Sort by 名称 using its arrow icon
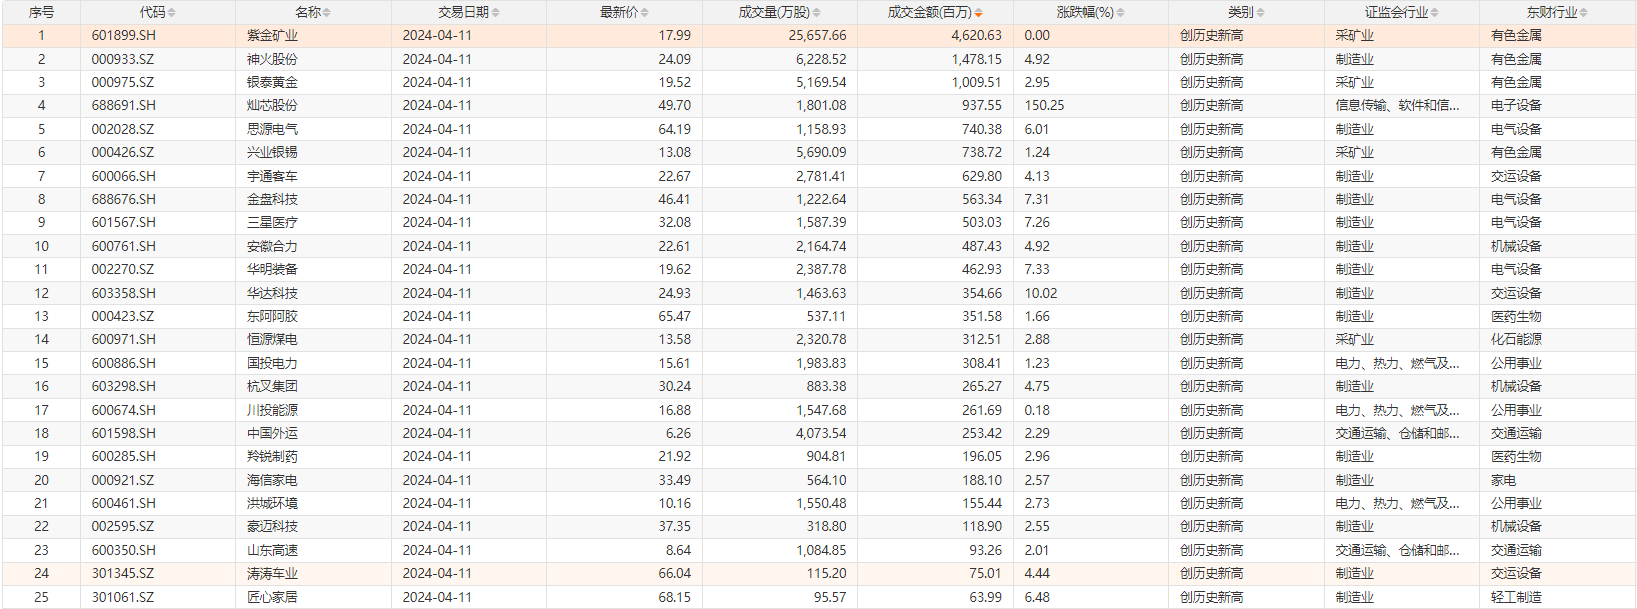This screenshot has height=609, width=1637. (x=327, y=13)
